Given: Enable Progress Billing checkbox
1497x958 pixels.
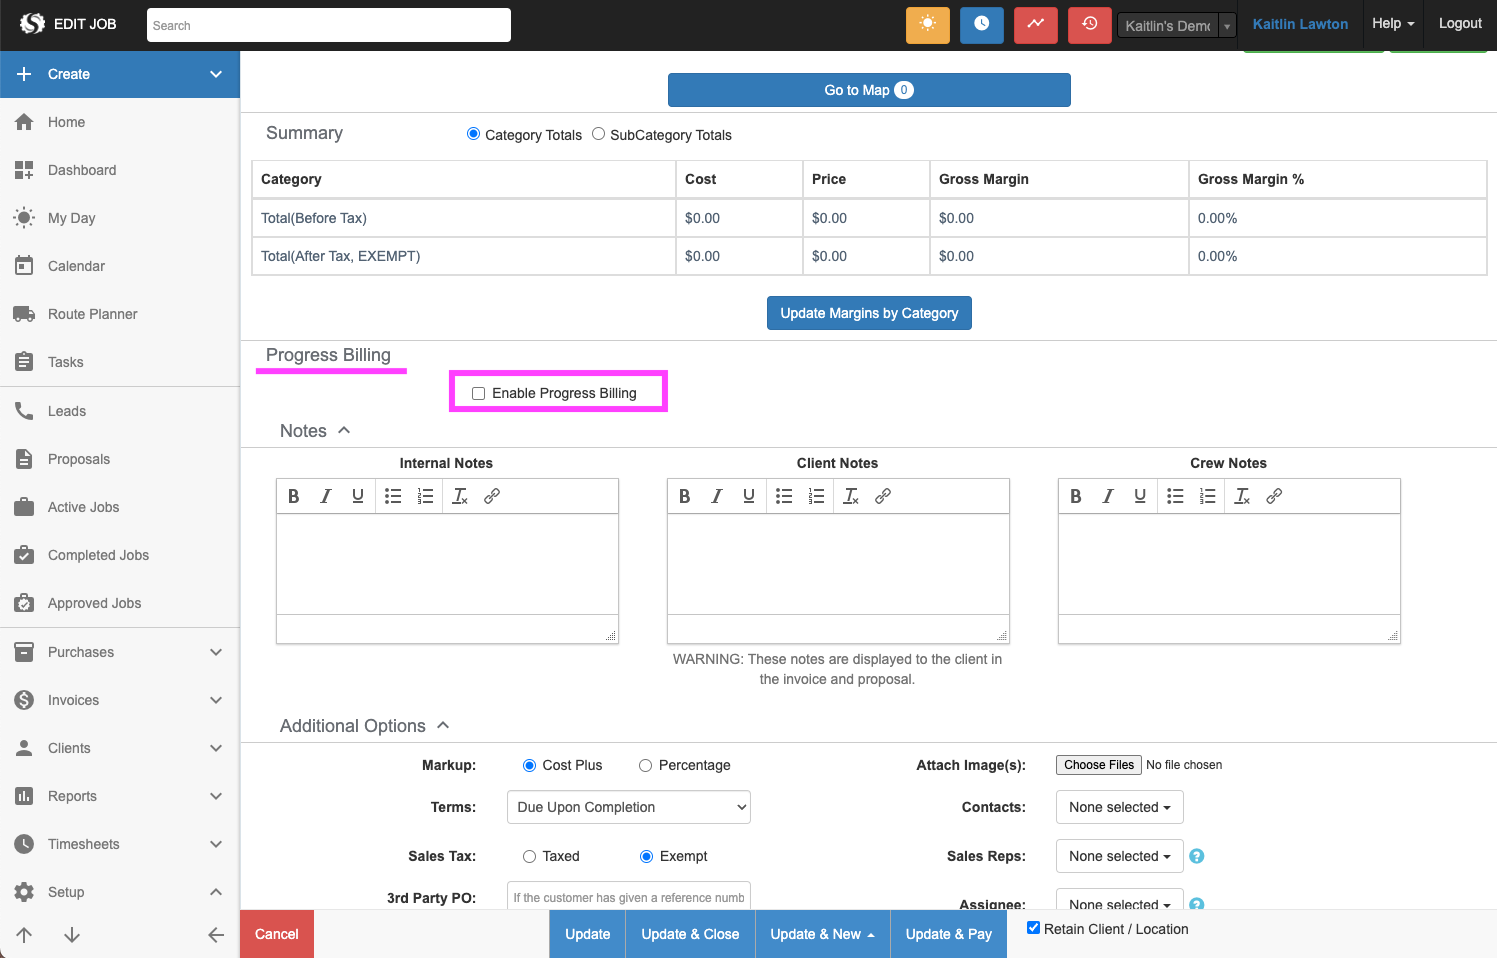Looking at the screenshot, I should 479,393.
